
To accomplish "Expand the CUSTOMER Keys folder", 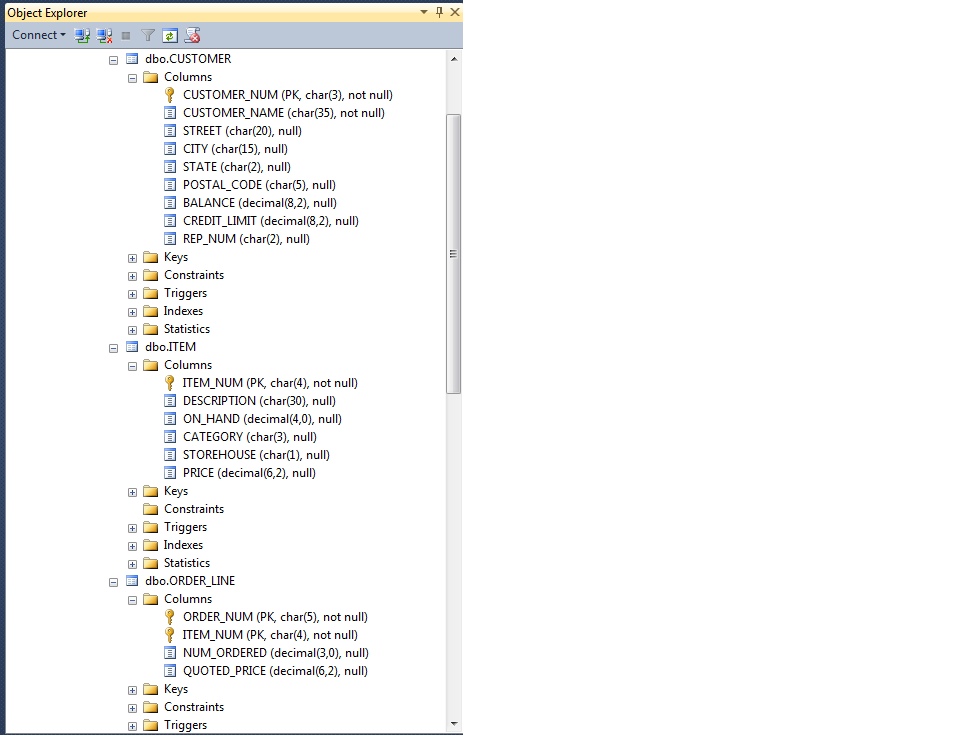I will coord(132,258).
